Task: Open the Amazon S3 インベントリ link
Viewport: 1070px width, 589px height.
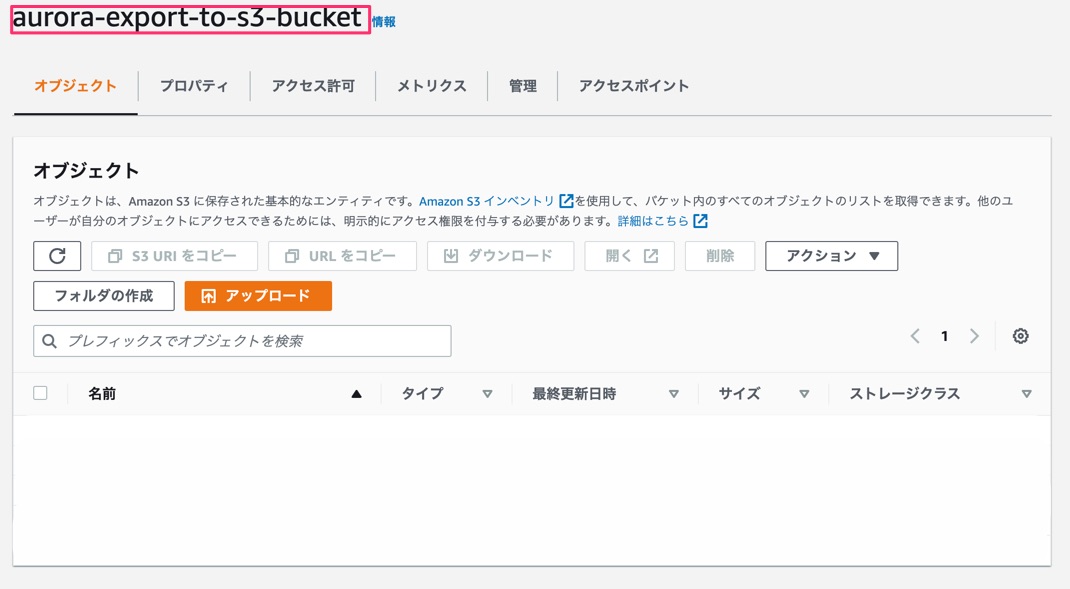Action: pos(489,200)
